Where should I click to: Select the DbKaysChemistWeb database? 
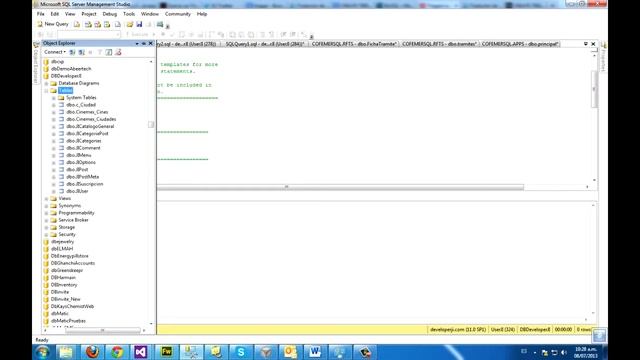click(72, 306)
